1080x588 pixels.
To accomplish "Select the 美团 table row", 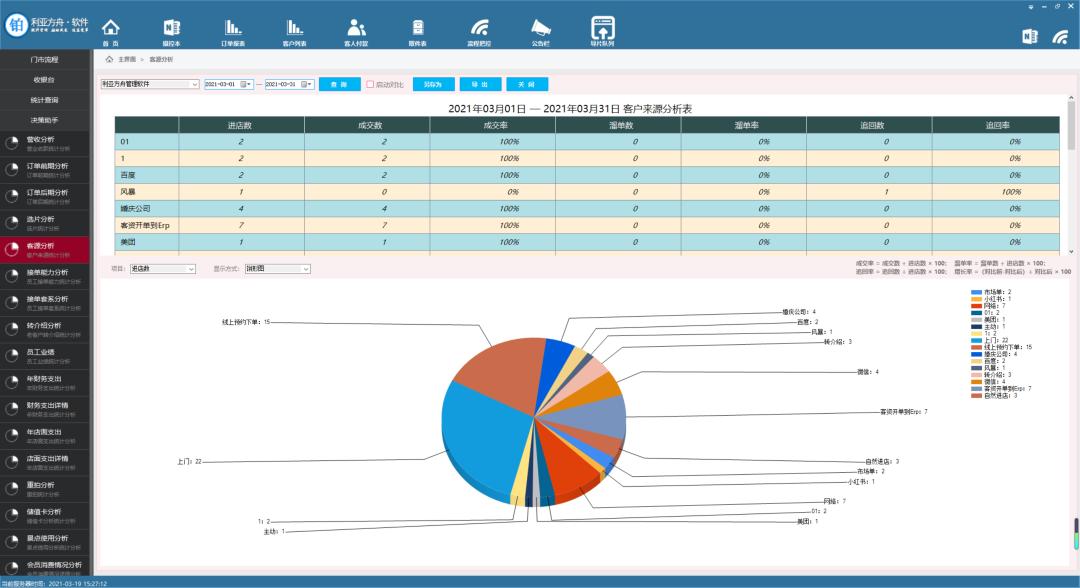I will 587,242.
